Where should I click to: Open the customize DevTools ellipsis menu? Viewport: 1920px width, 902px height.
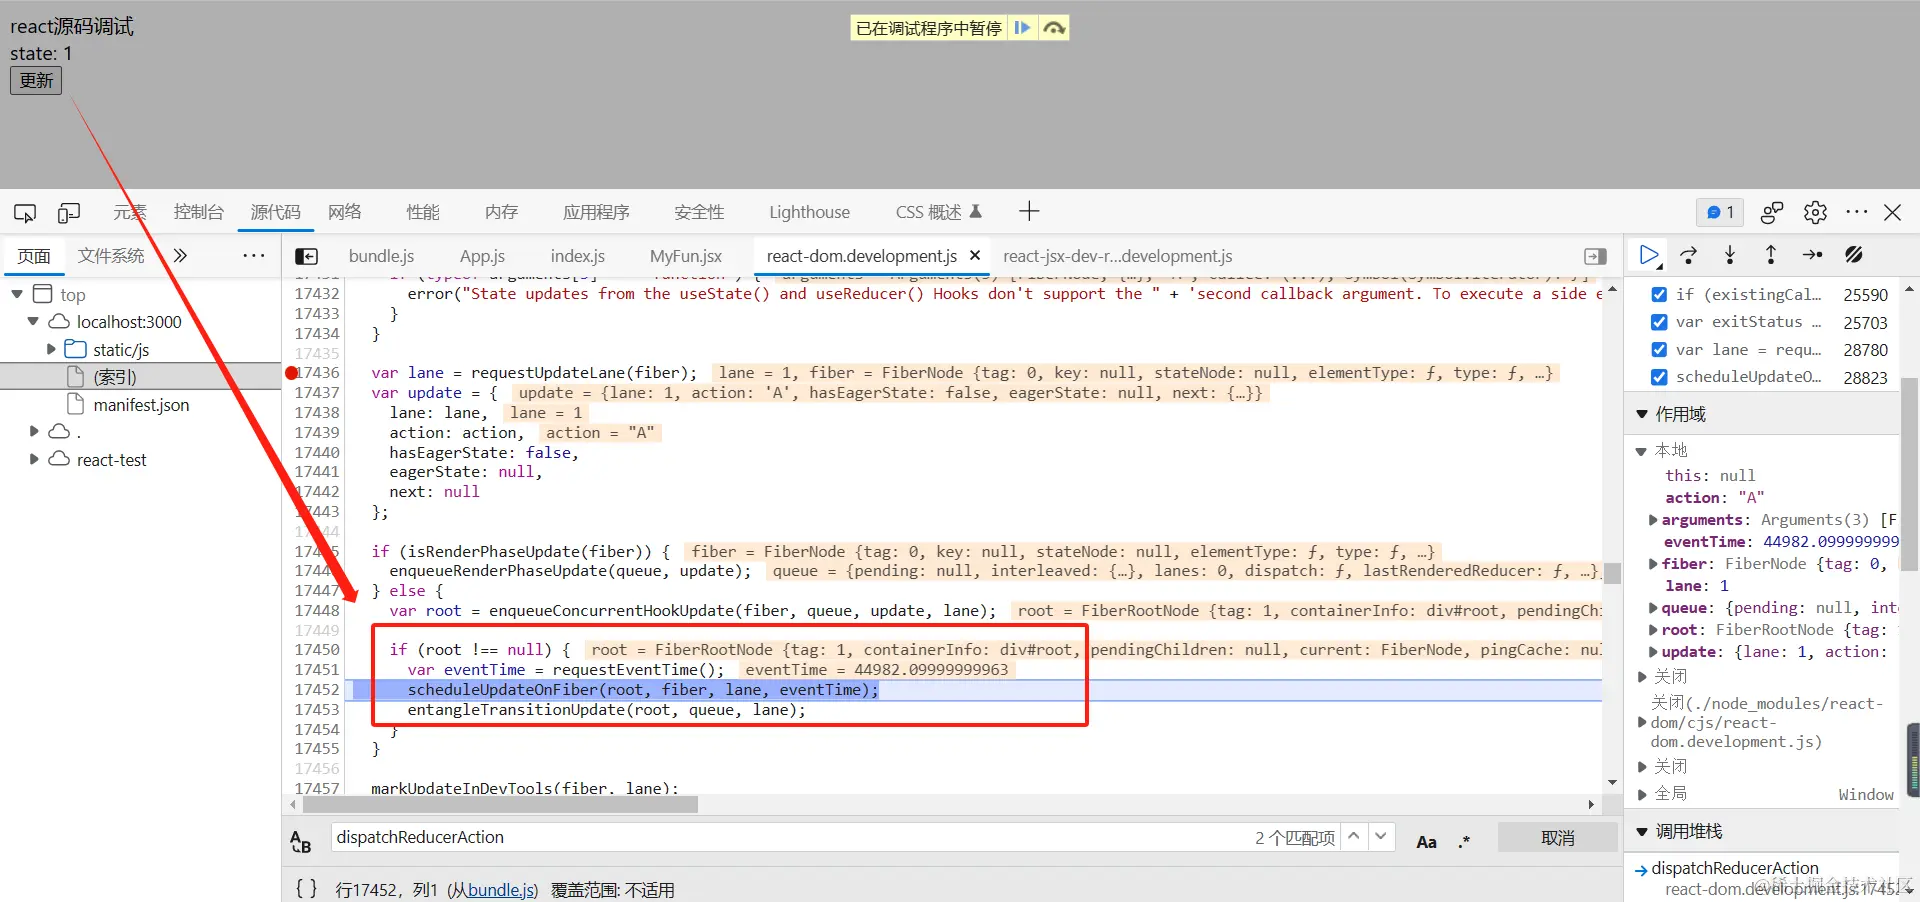click(x=1857, y=212)
